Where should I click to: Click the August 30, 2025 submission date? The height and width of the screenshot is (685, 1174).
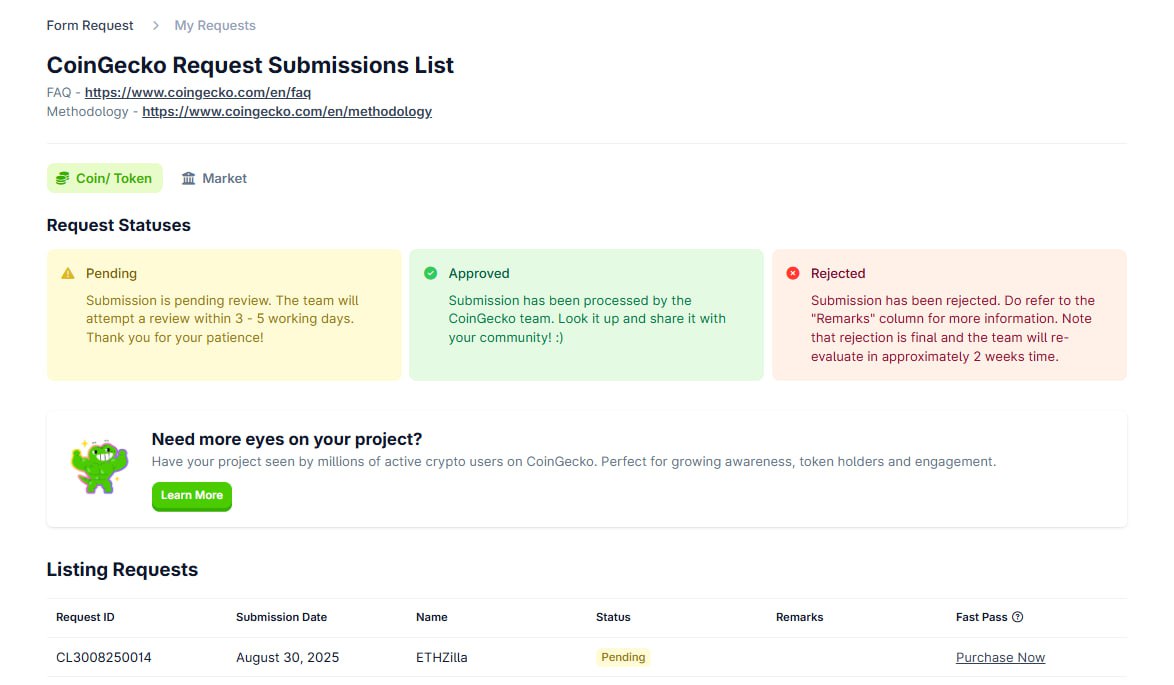[x=288, y=657]
